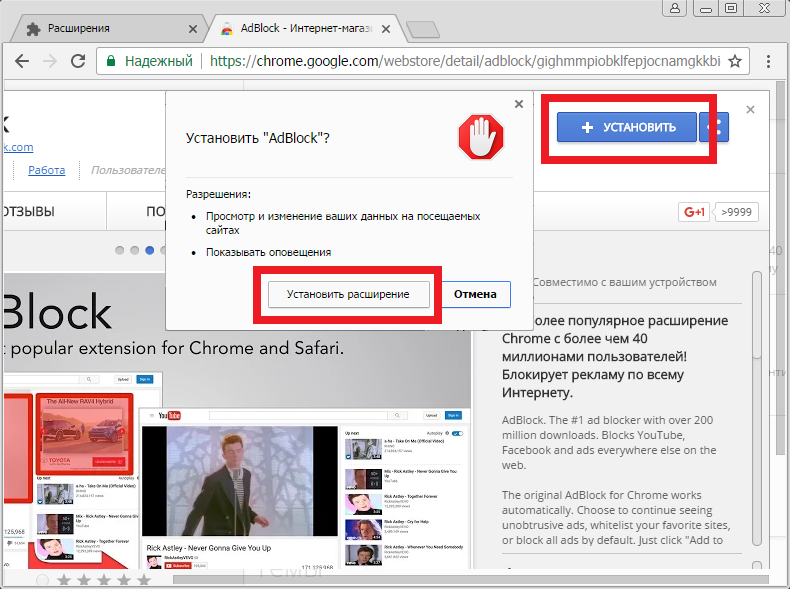790x589 pixels.
Task: Open a new tab with the blank tab button
Action: [423, 30]
